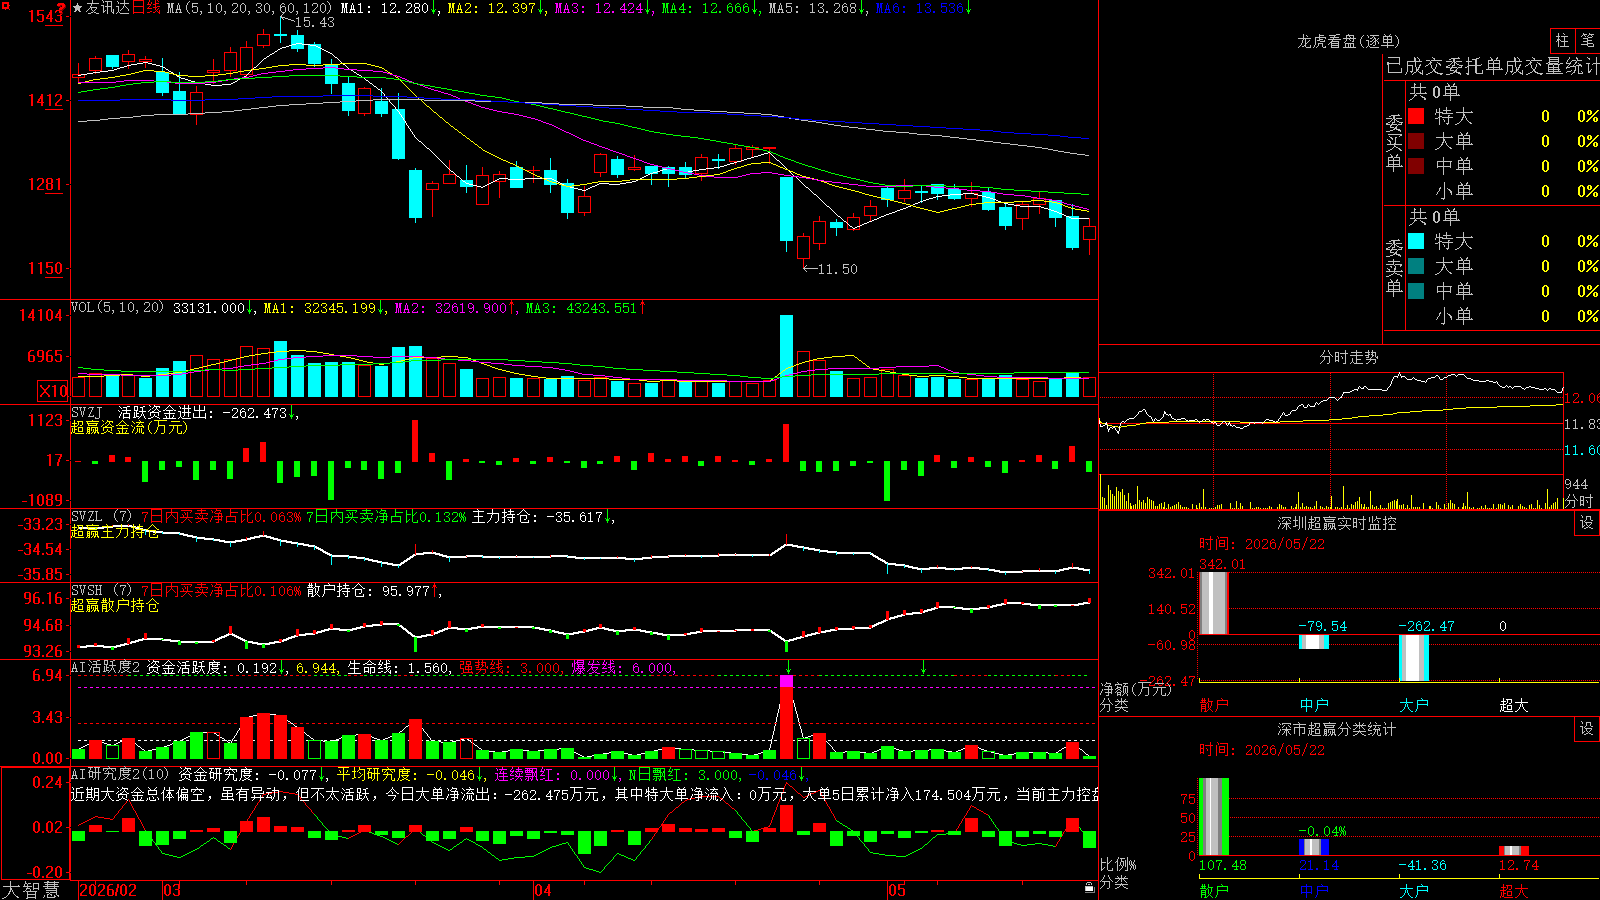Click the MA(5,10,20,30,60,120) indicator label
The image size is (1600, 900).
250,8
